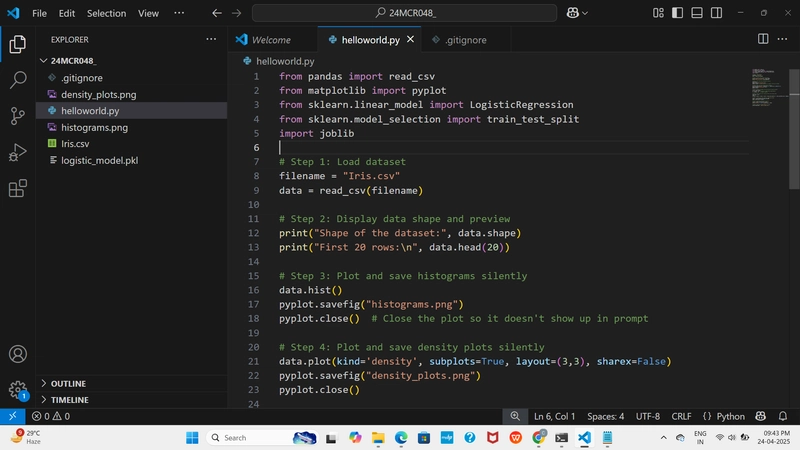Toggle the primary side bar visibility
Viewport: 800px width, 450px height.
click(677, 13)
